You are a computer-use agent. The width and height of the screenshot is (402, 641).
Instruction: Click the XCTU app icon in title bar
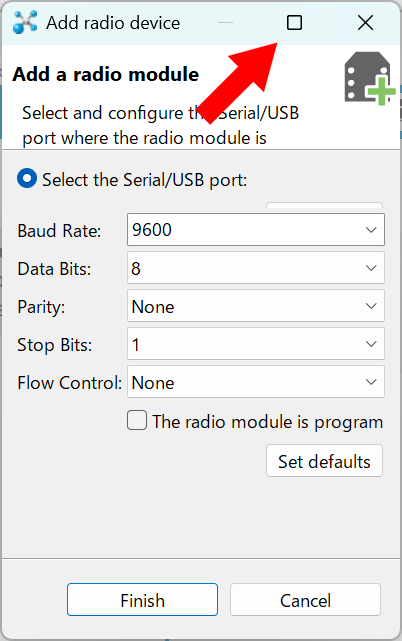point(25,22)
